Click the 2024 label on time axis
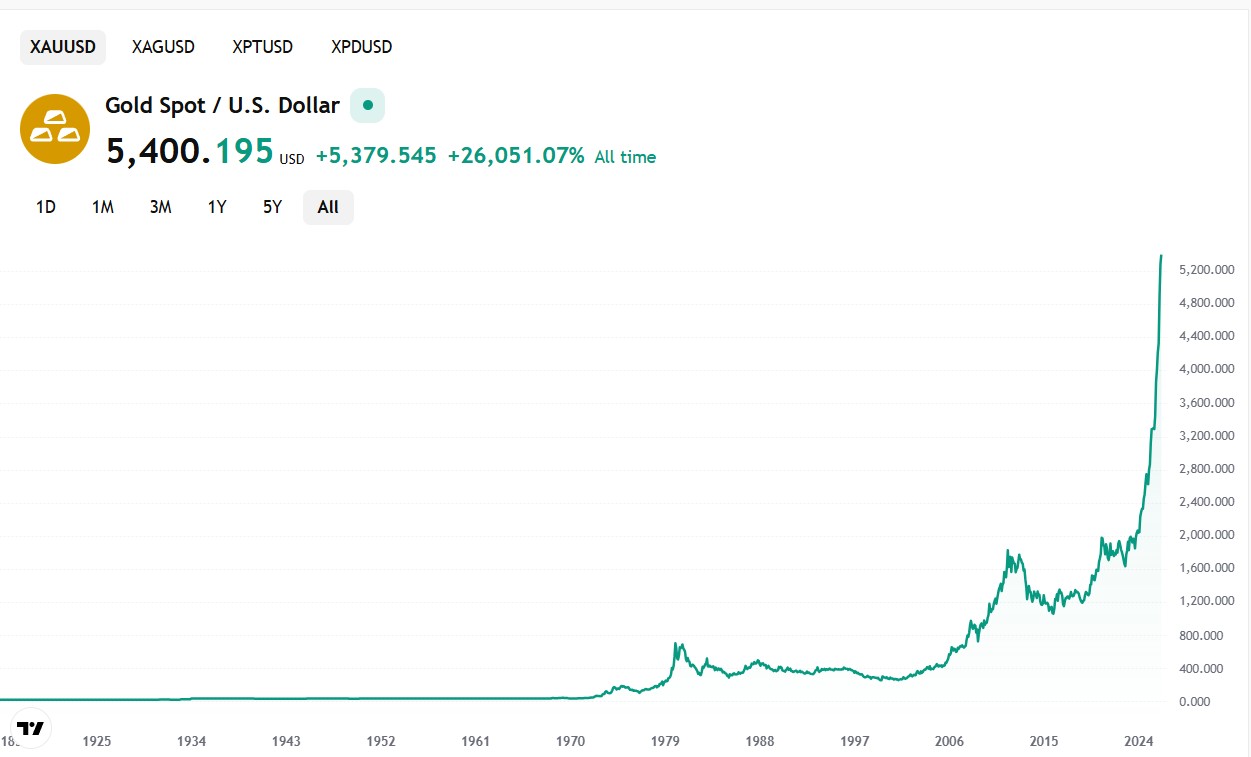 pyautogui.click(x=1139, y=741)
